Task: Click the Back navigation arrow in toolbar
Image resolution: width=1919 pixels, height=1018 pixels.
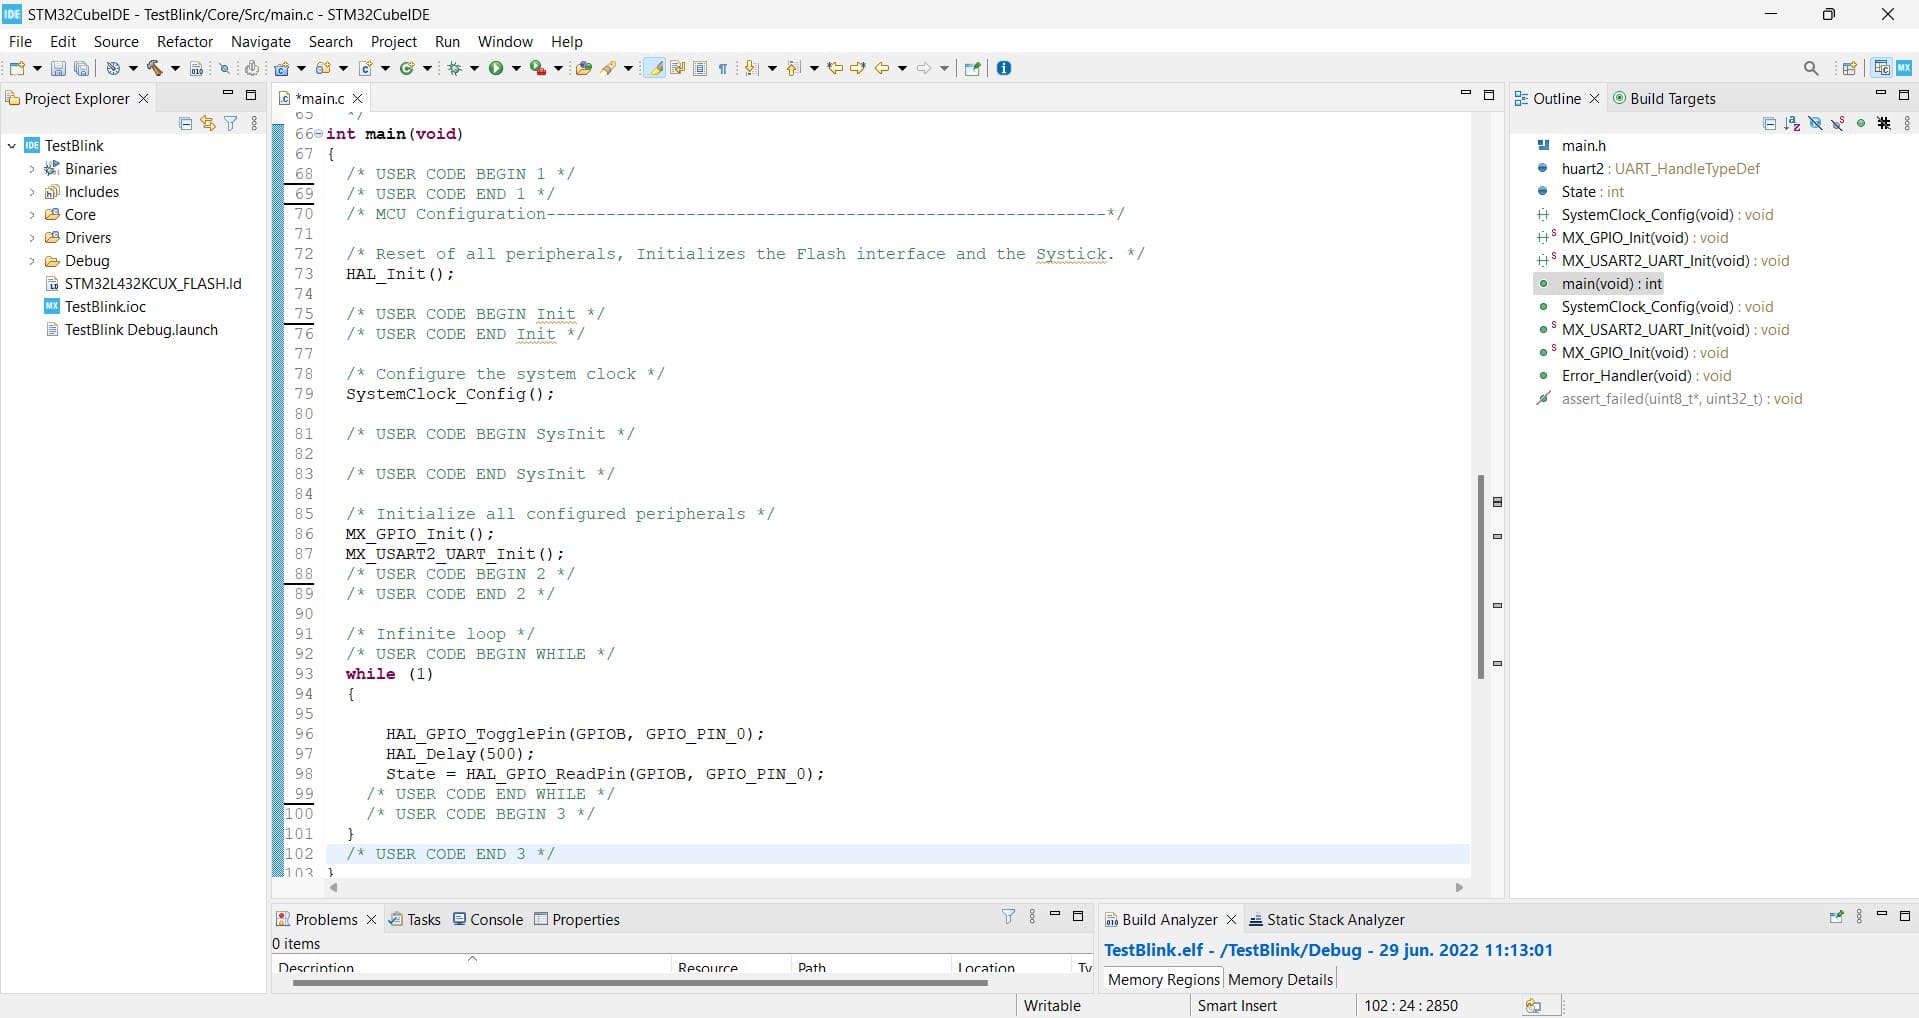Action: point(882,68)
